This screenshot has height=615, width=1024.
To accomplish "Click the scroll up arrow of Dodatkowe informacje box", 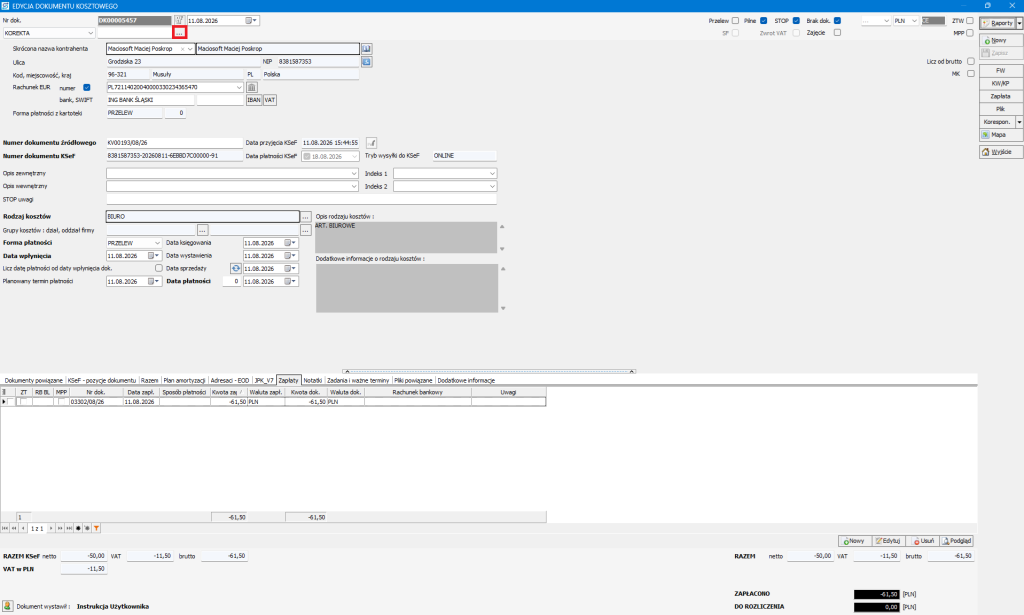I will [502, 269].
